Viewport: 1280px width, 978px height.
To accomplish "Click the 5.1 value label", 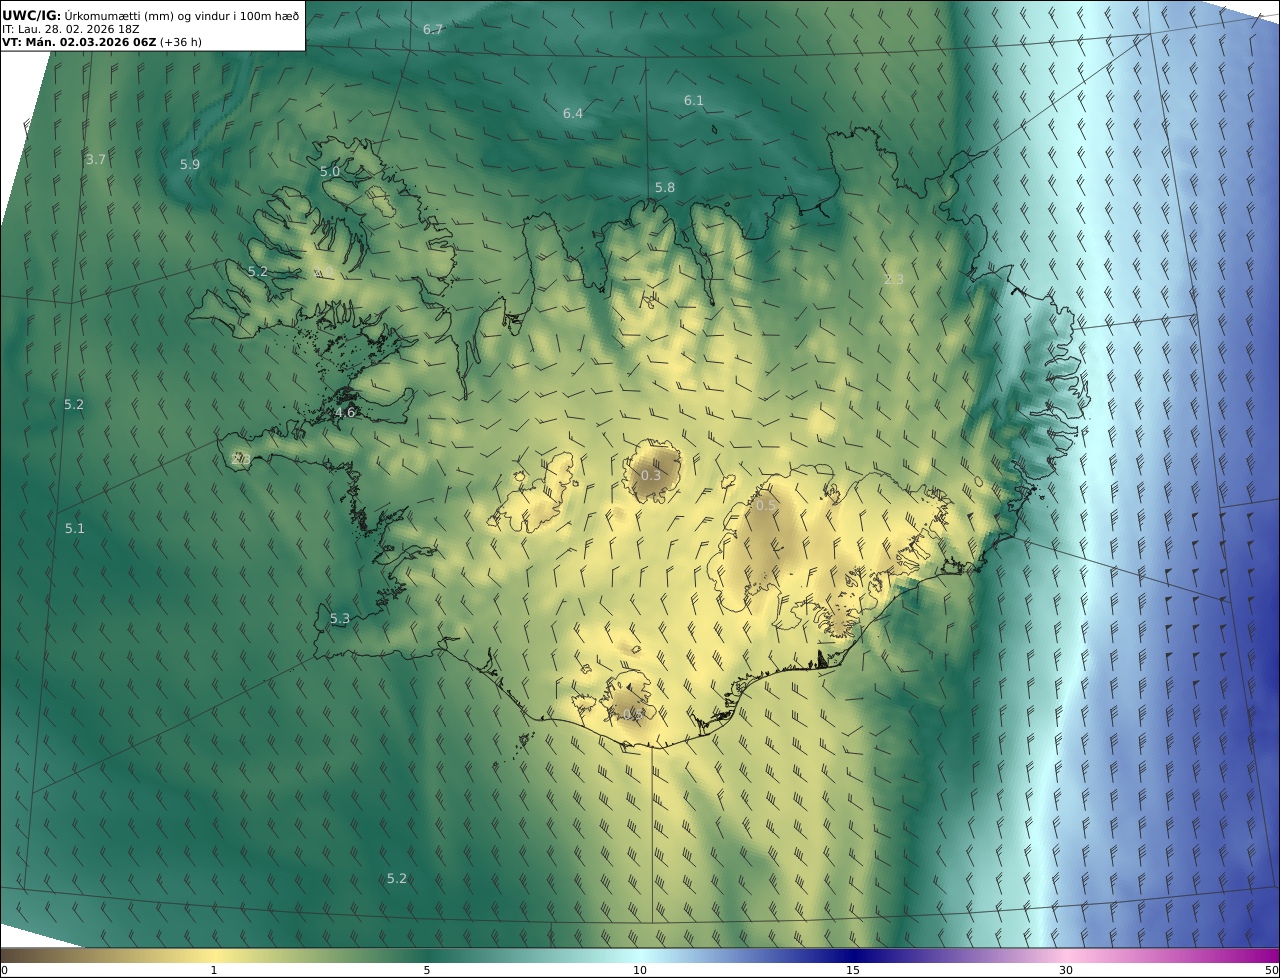I will tap(75, 529).
